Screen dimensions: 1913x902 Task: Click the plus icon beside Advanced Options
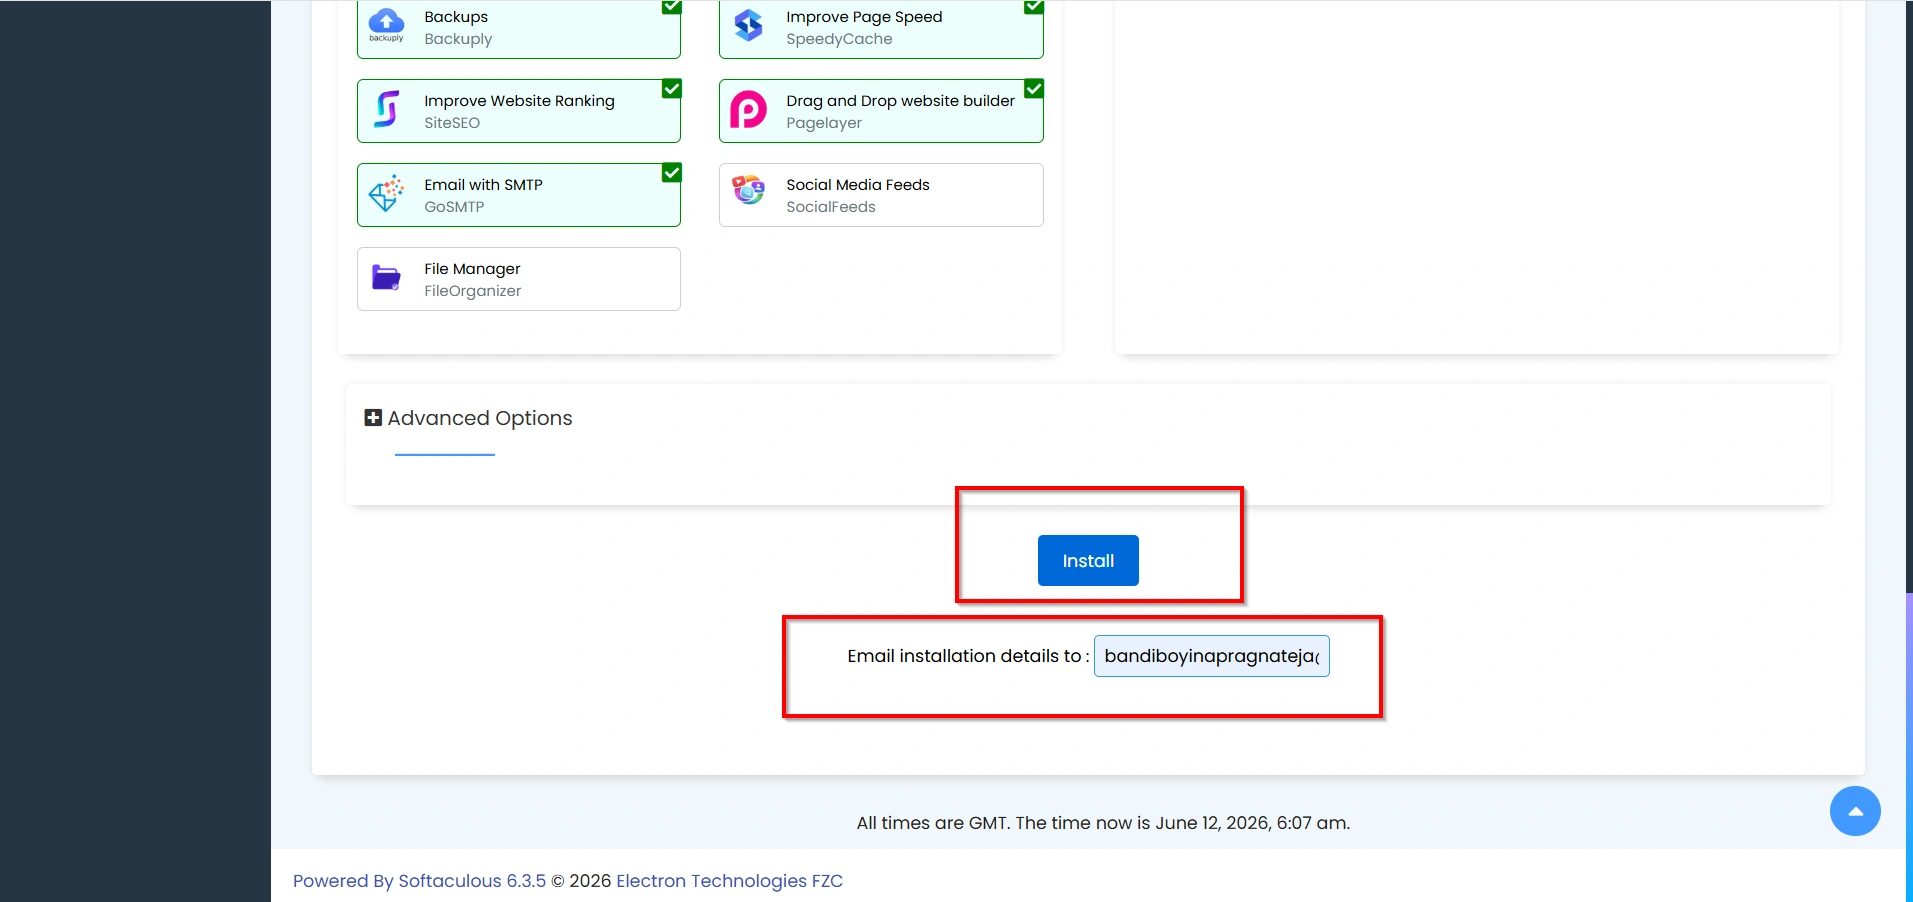(x=373, y=418)
